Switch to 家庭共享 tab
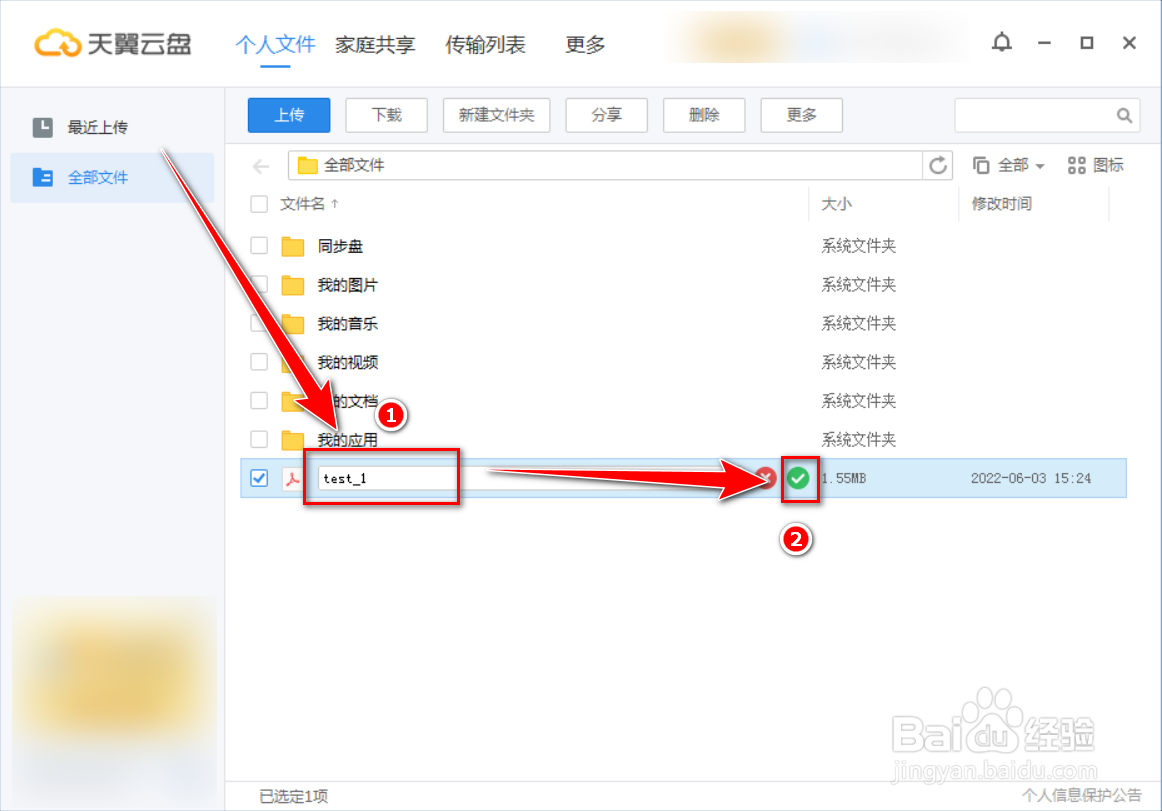1162x811 pixels. pyautogui.click(x=375, y=44)
